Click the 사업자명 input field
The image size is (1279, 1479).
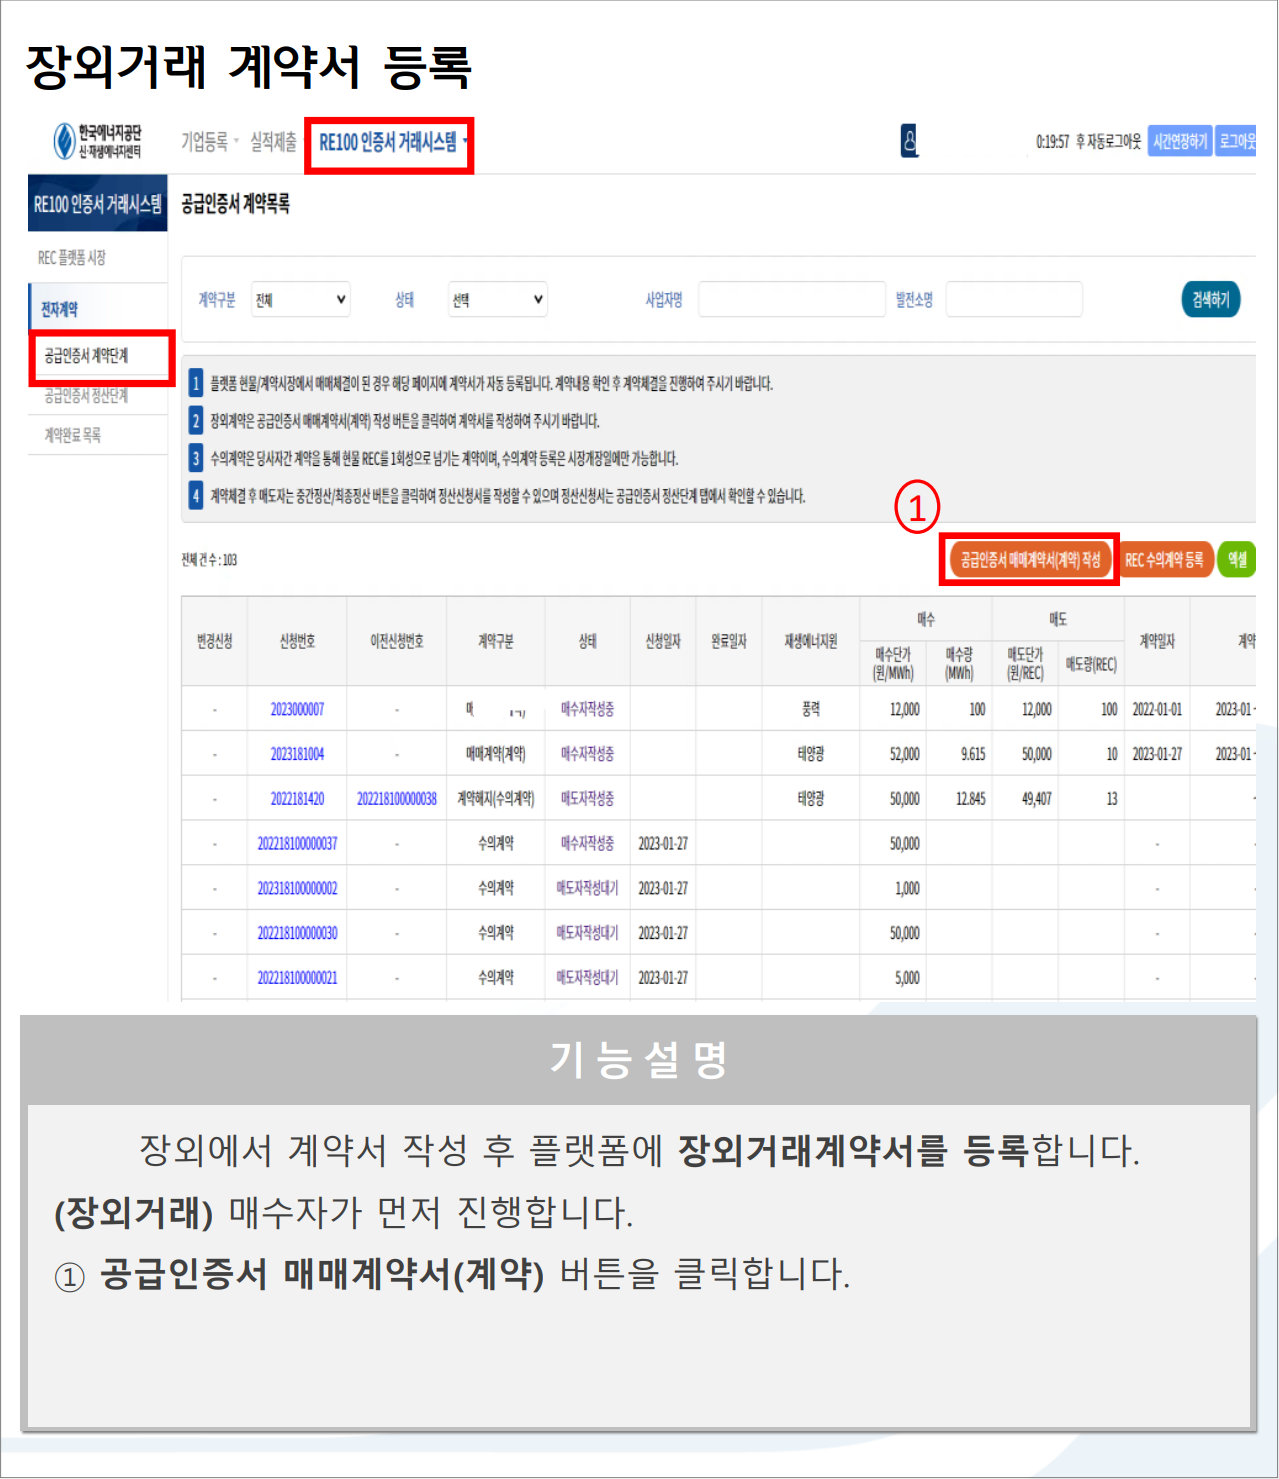[x=791, y=299]
